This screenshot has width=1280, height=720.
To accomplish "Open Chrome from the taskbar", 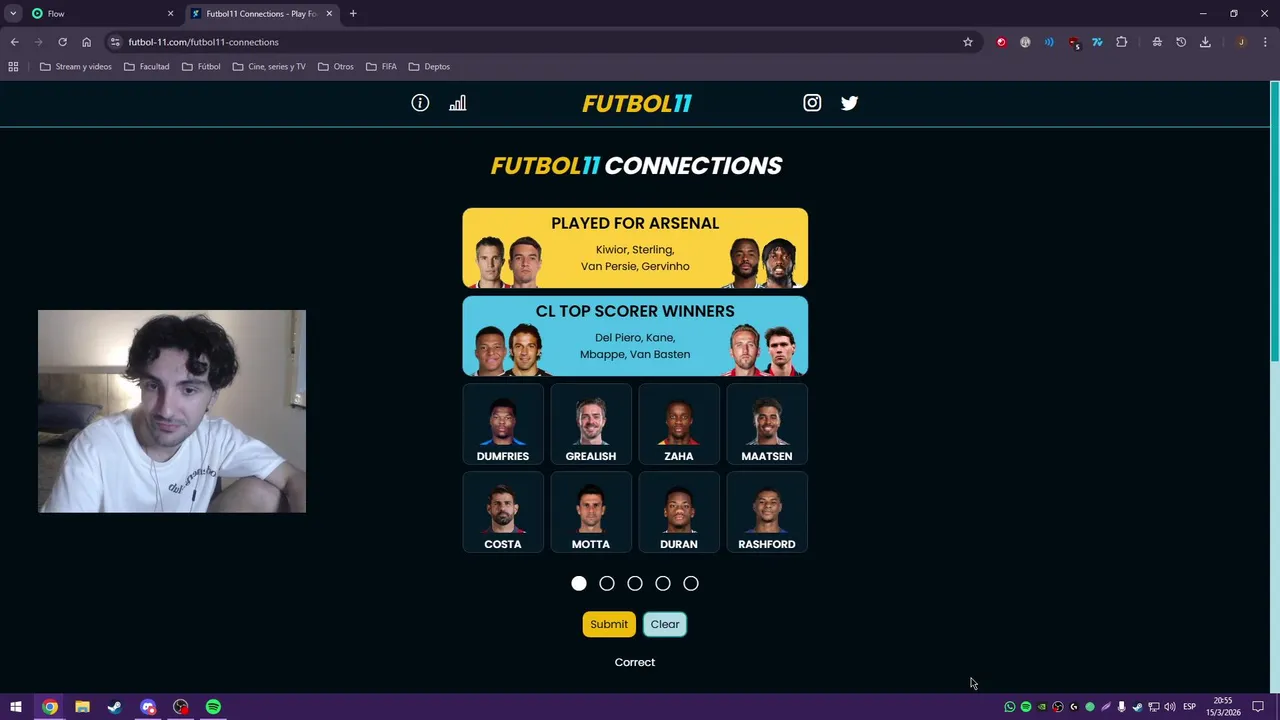I will coord(49,707).
